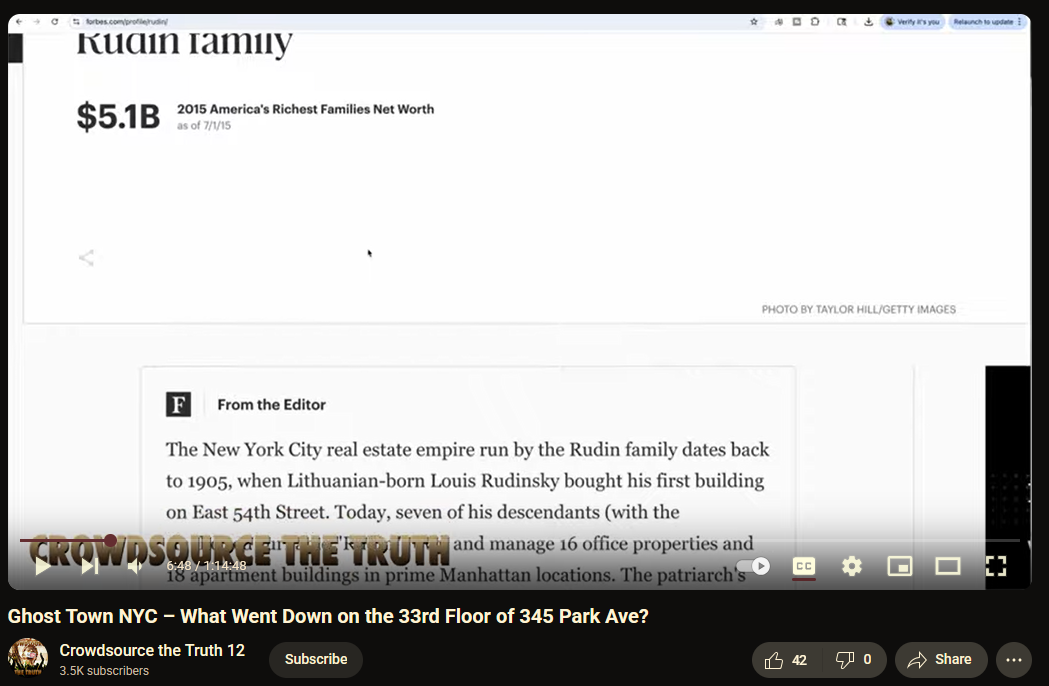Viewport: 1049px width, 686px height.
Task: Click the $5.1B net worth figure
Action: tap(118, 116)
